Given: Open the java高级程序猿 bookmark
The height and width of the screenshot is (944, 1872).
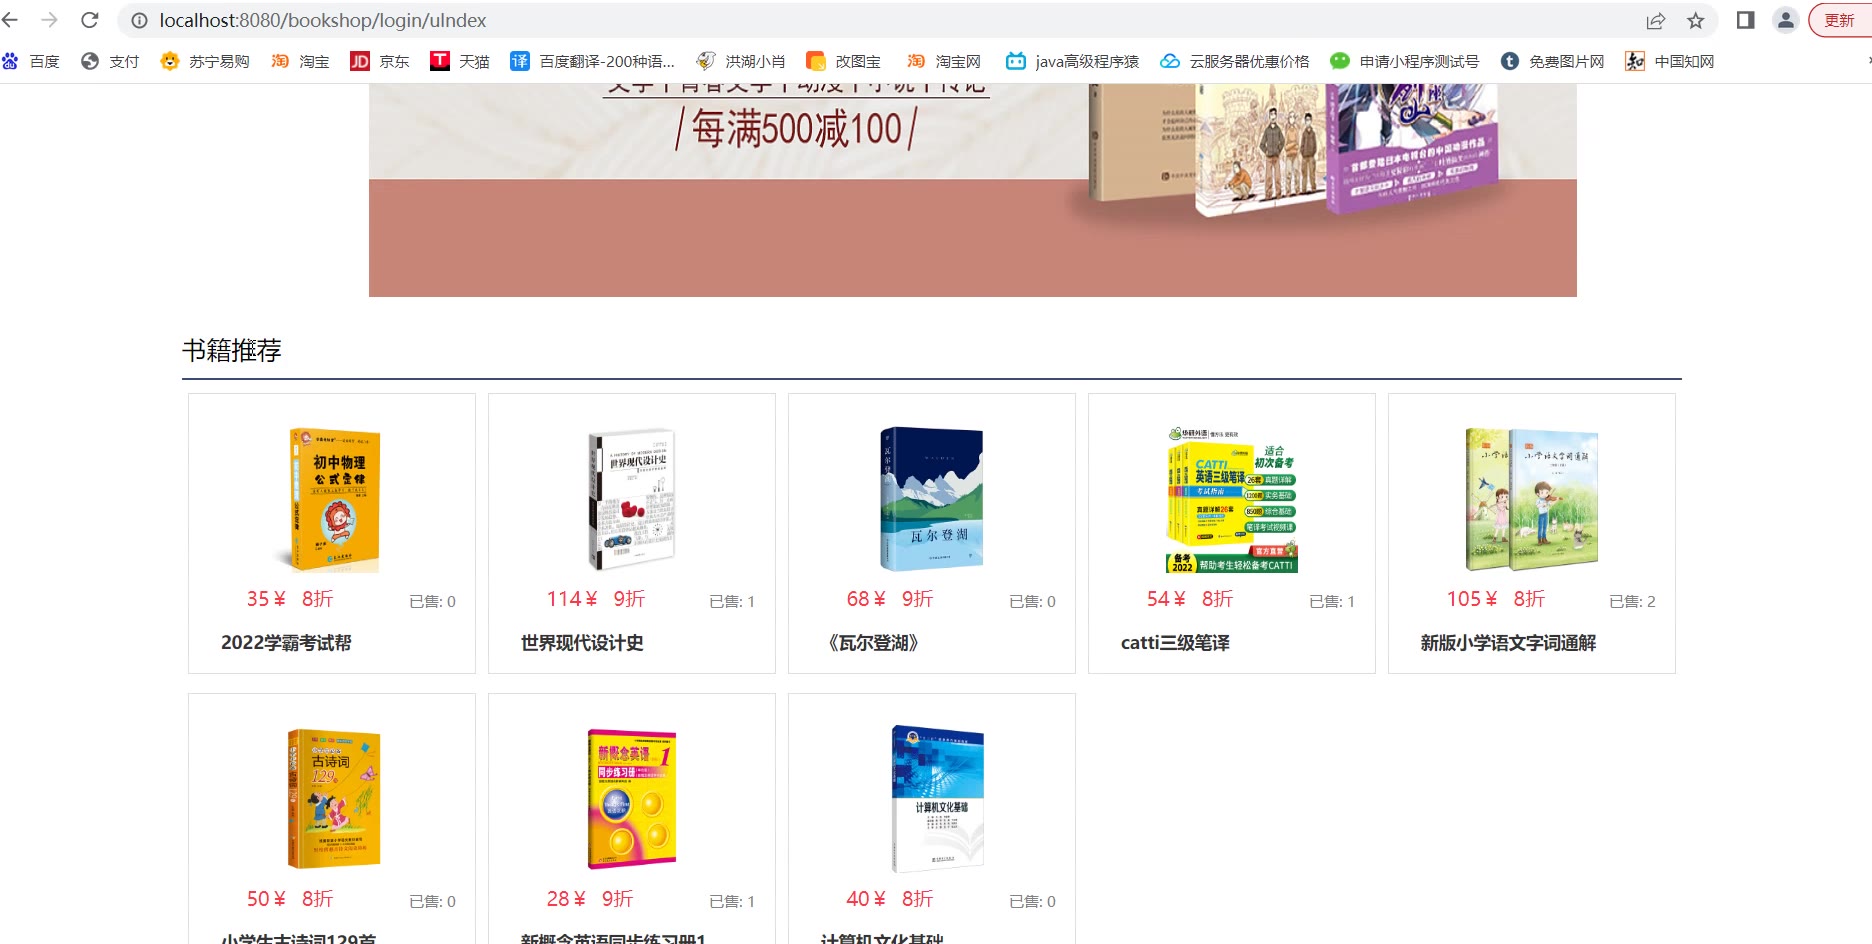Looking at the screenshot, I should (x=1073, y=61).
